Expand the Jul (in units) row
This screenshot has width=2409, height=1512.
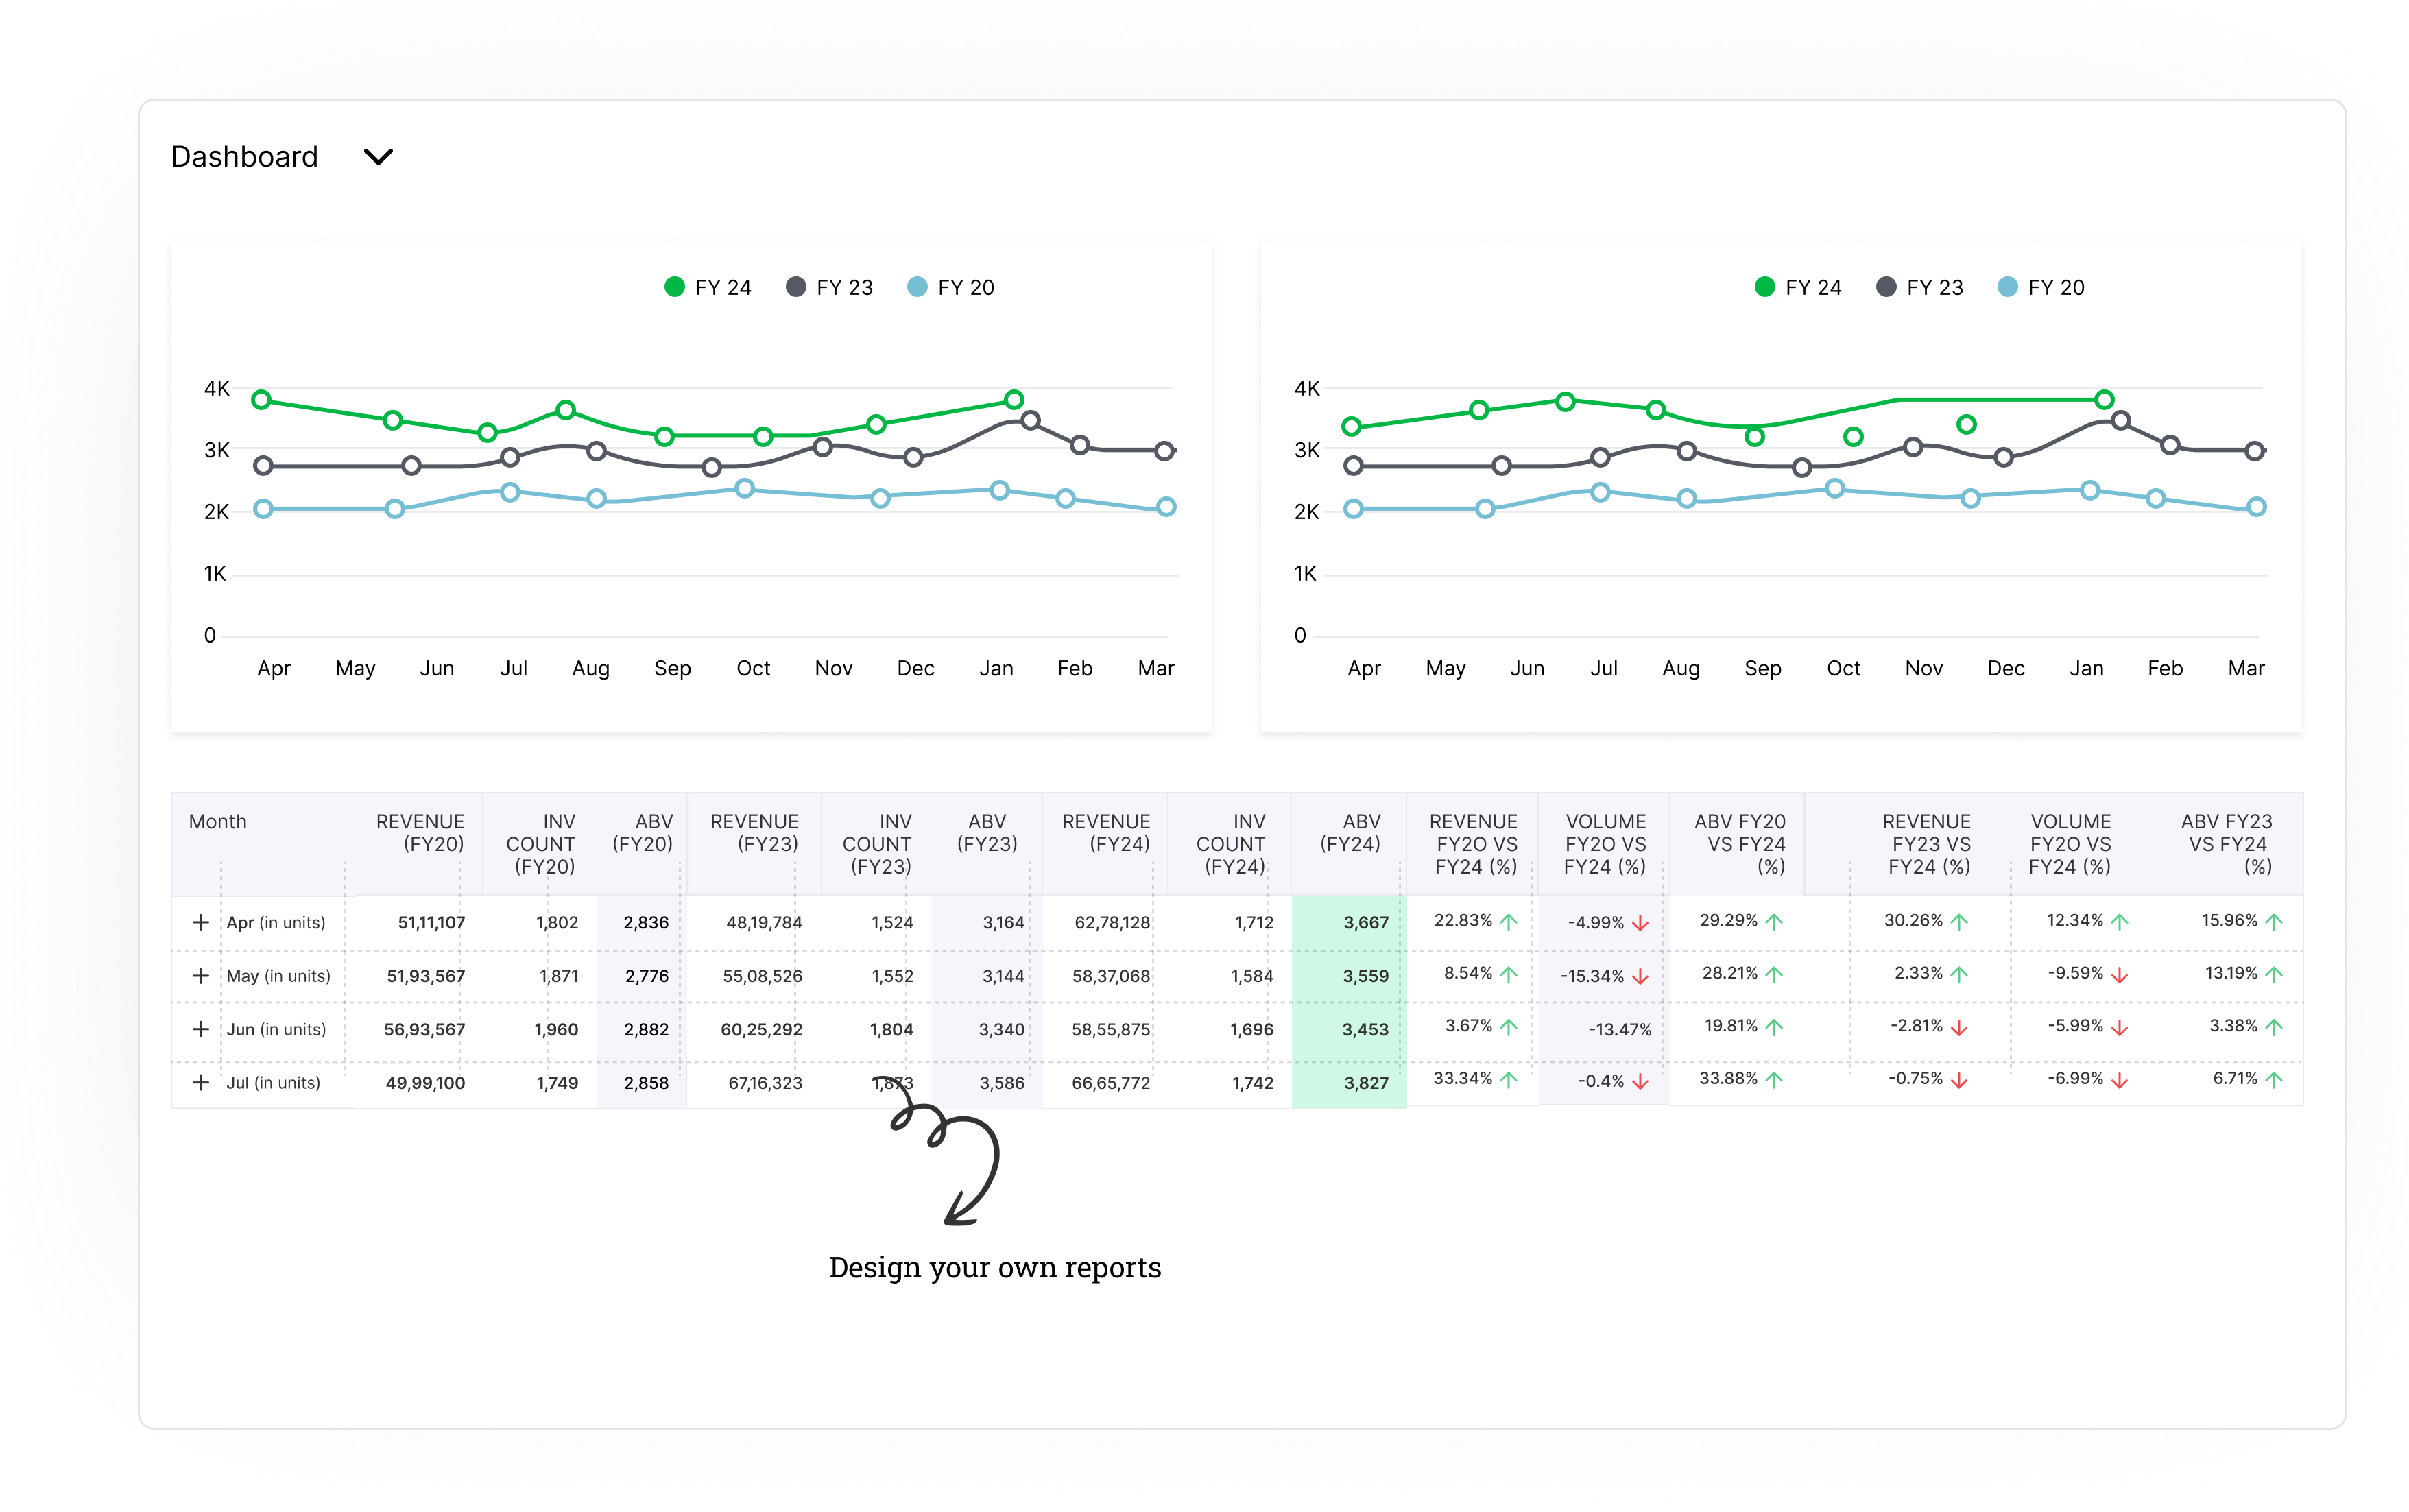click(x=201, y=1082)
